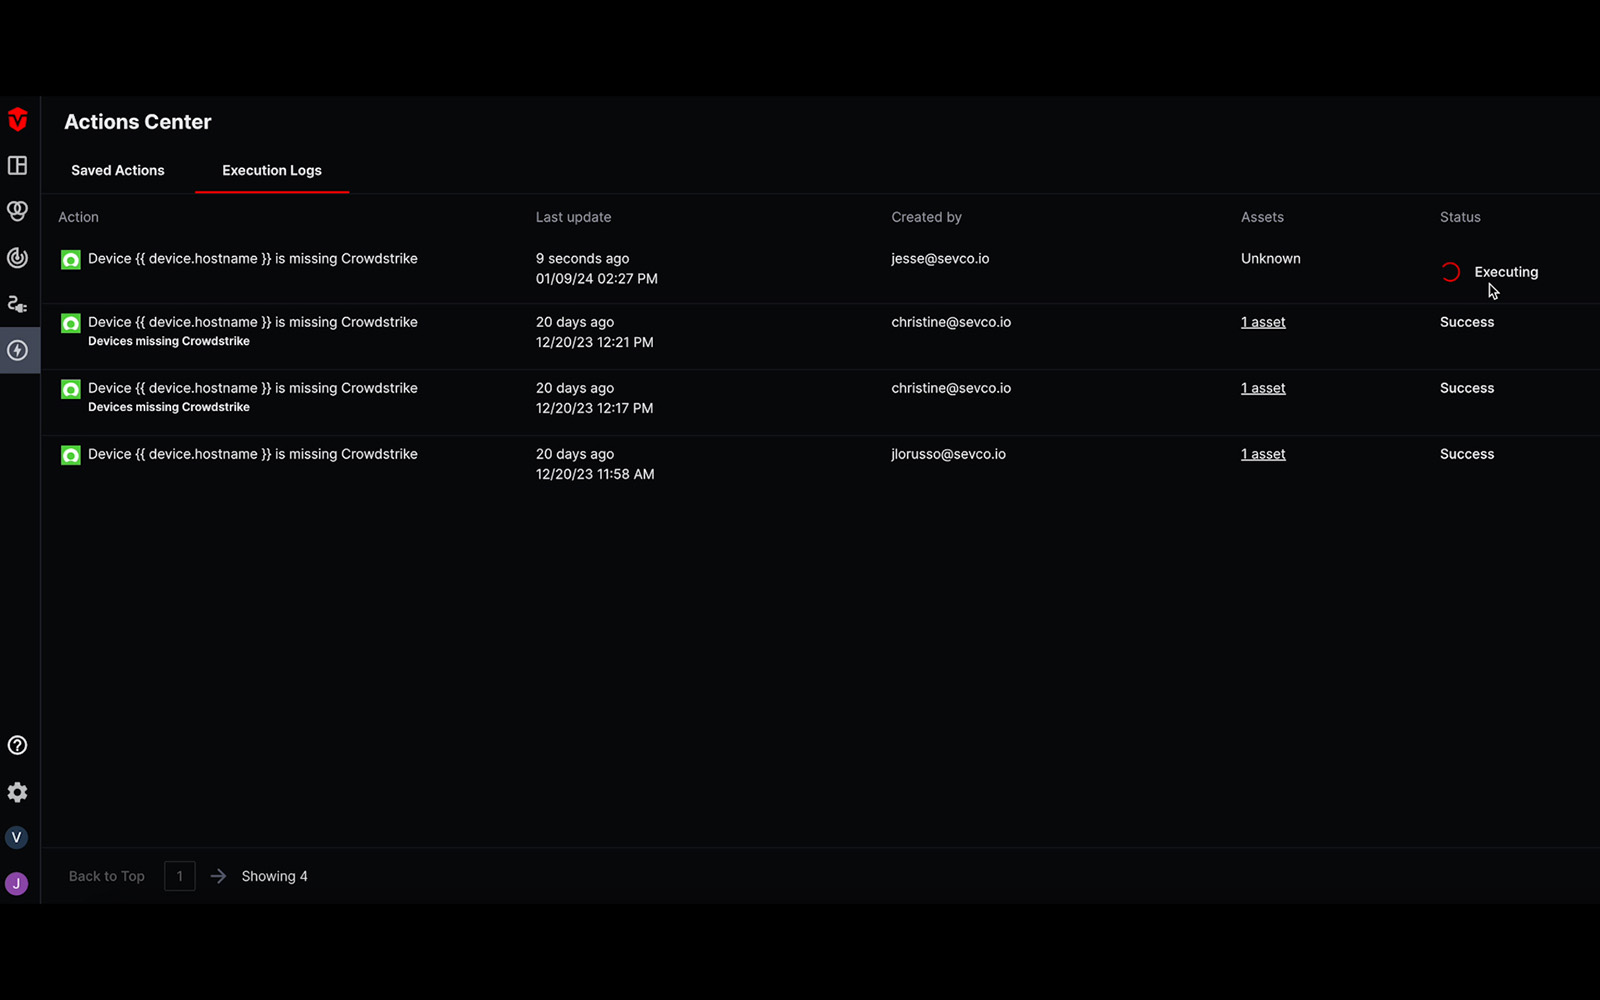
Task: Open the dashboard layout icon in sidebar
Action: (x=18, y=165)
